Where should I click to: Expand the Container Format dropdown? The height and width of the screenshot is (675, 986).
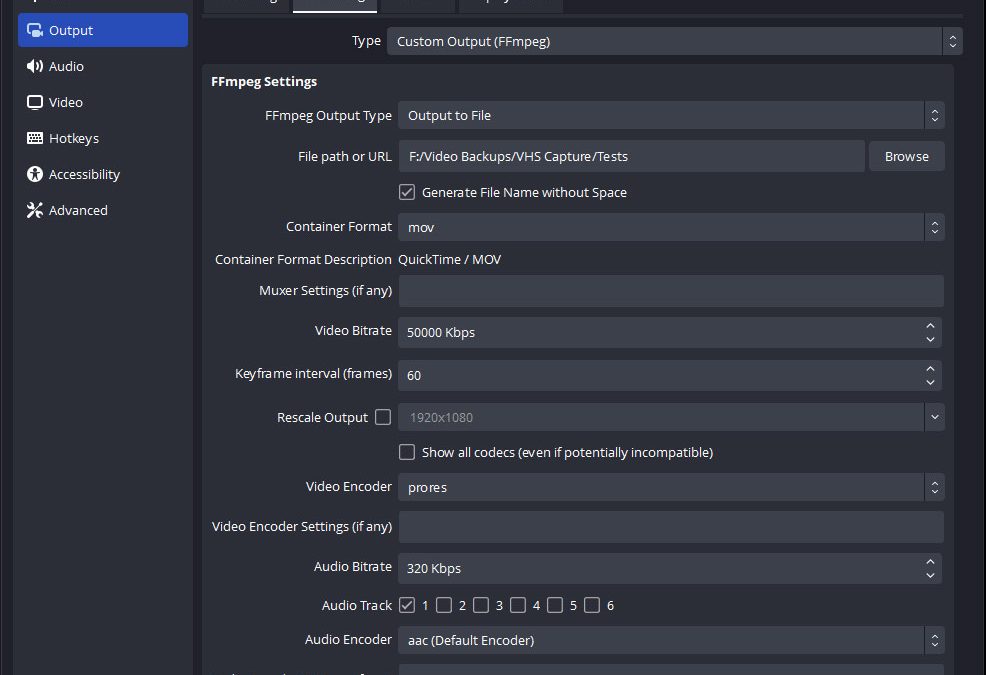670,227
